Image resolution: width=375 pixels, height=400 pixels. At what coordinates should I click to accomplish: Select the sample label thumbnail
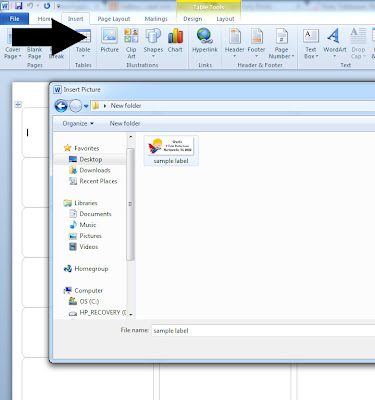pyautogui.click(x=171, y=150)
